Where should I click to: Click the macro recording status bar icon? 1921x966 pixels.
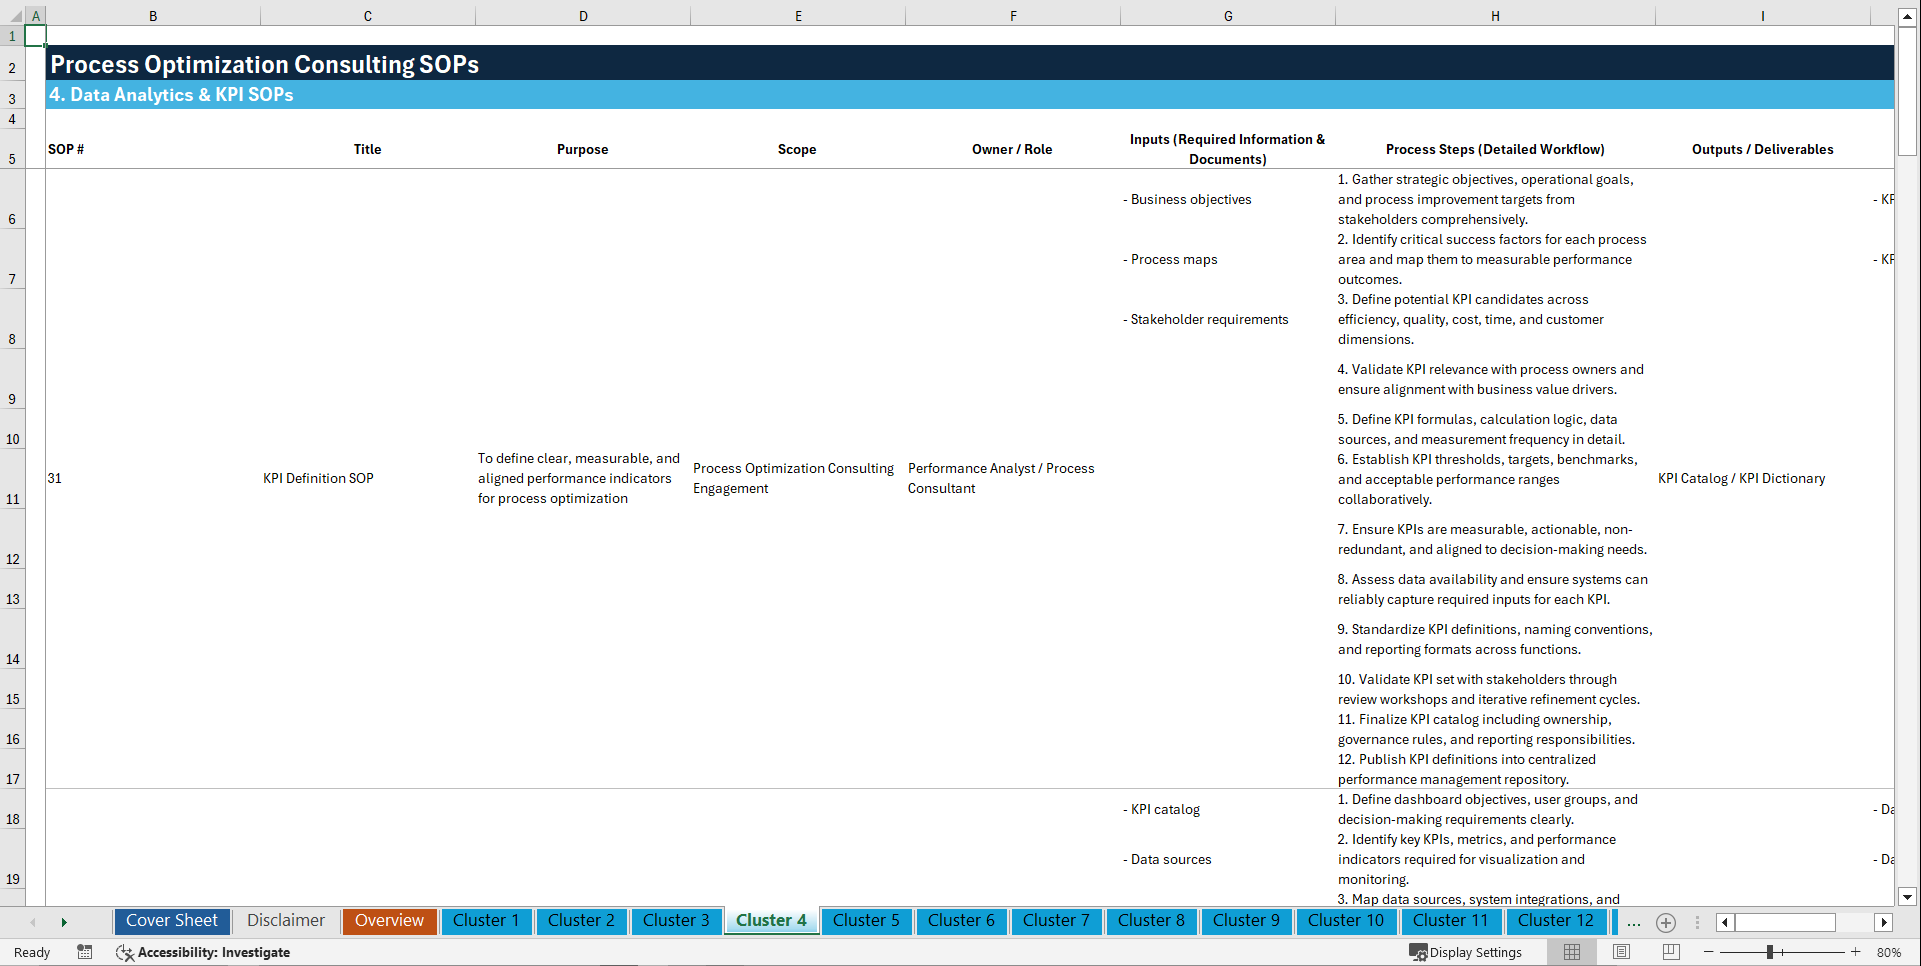[85, 952]
